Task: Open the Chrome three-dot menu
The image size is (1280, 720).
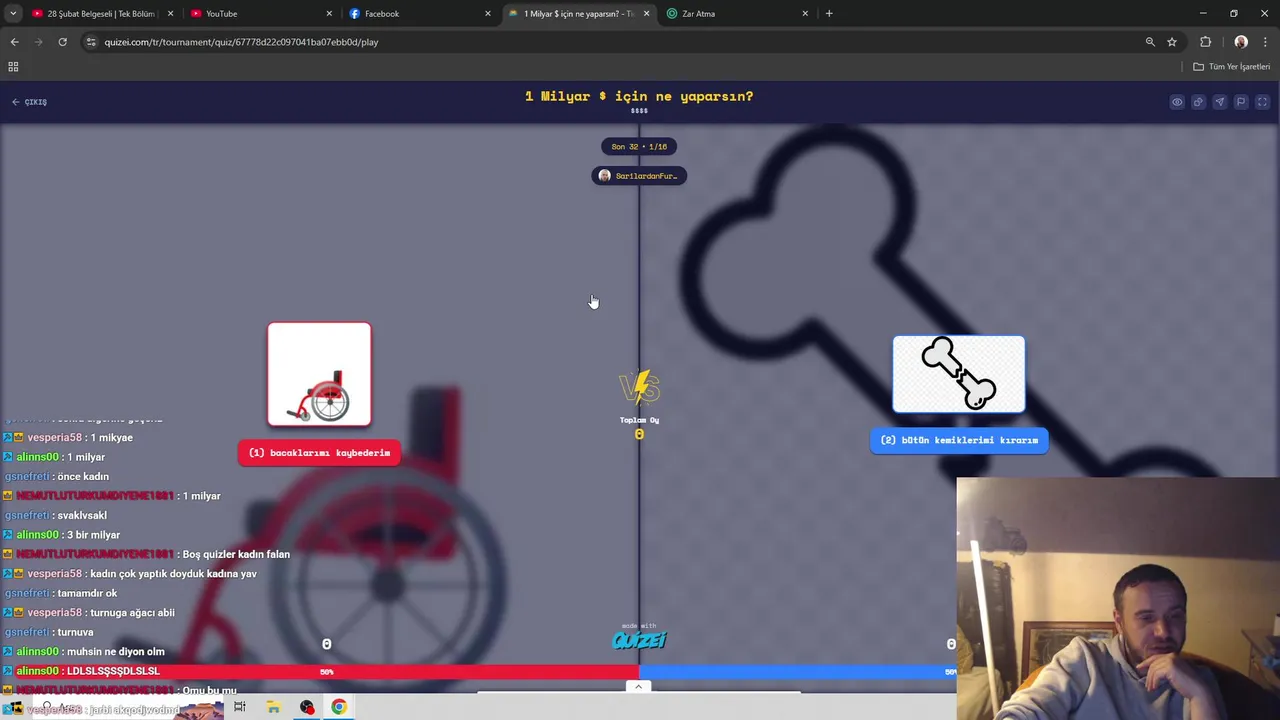Action: (1266, 42)
